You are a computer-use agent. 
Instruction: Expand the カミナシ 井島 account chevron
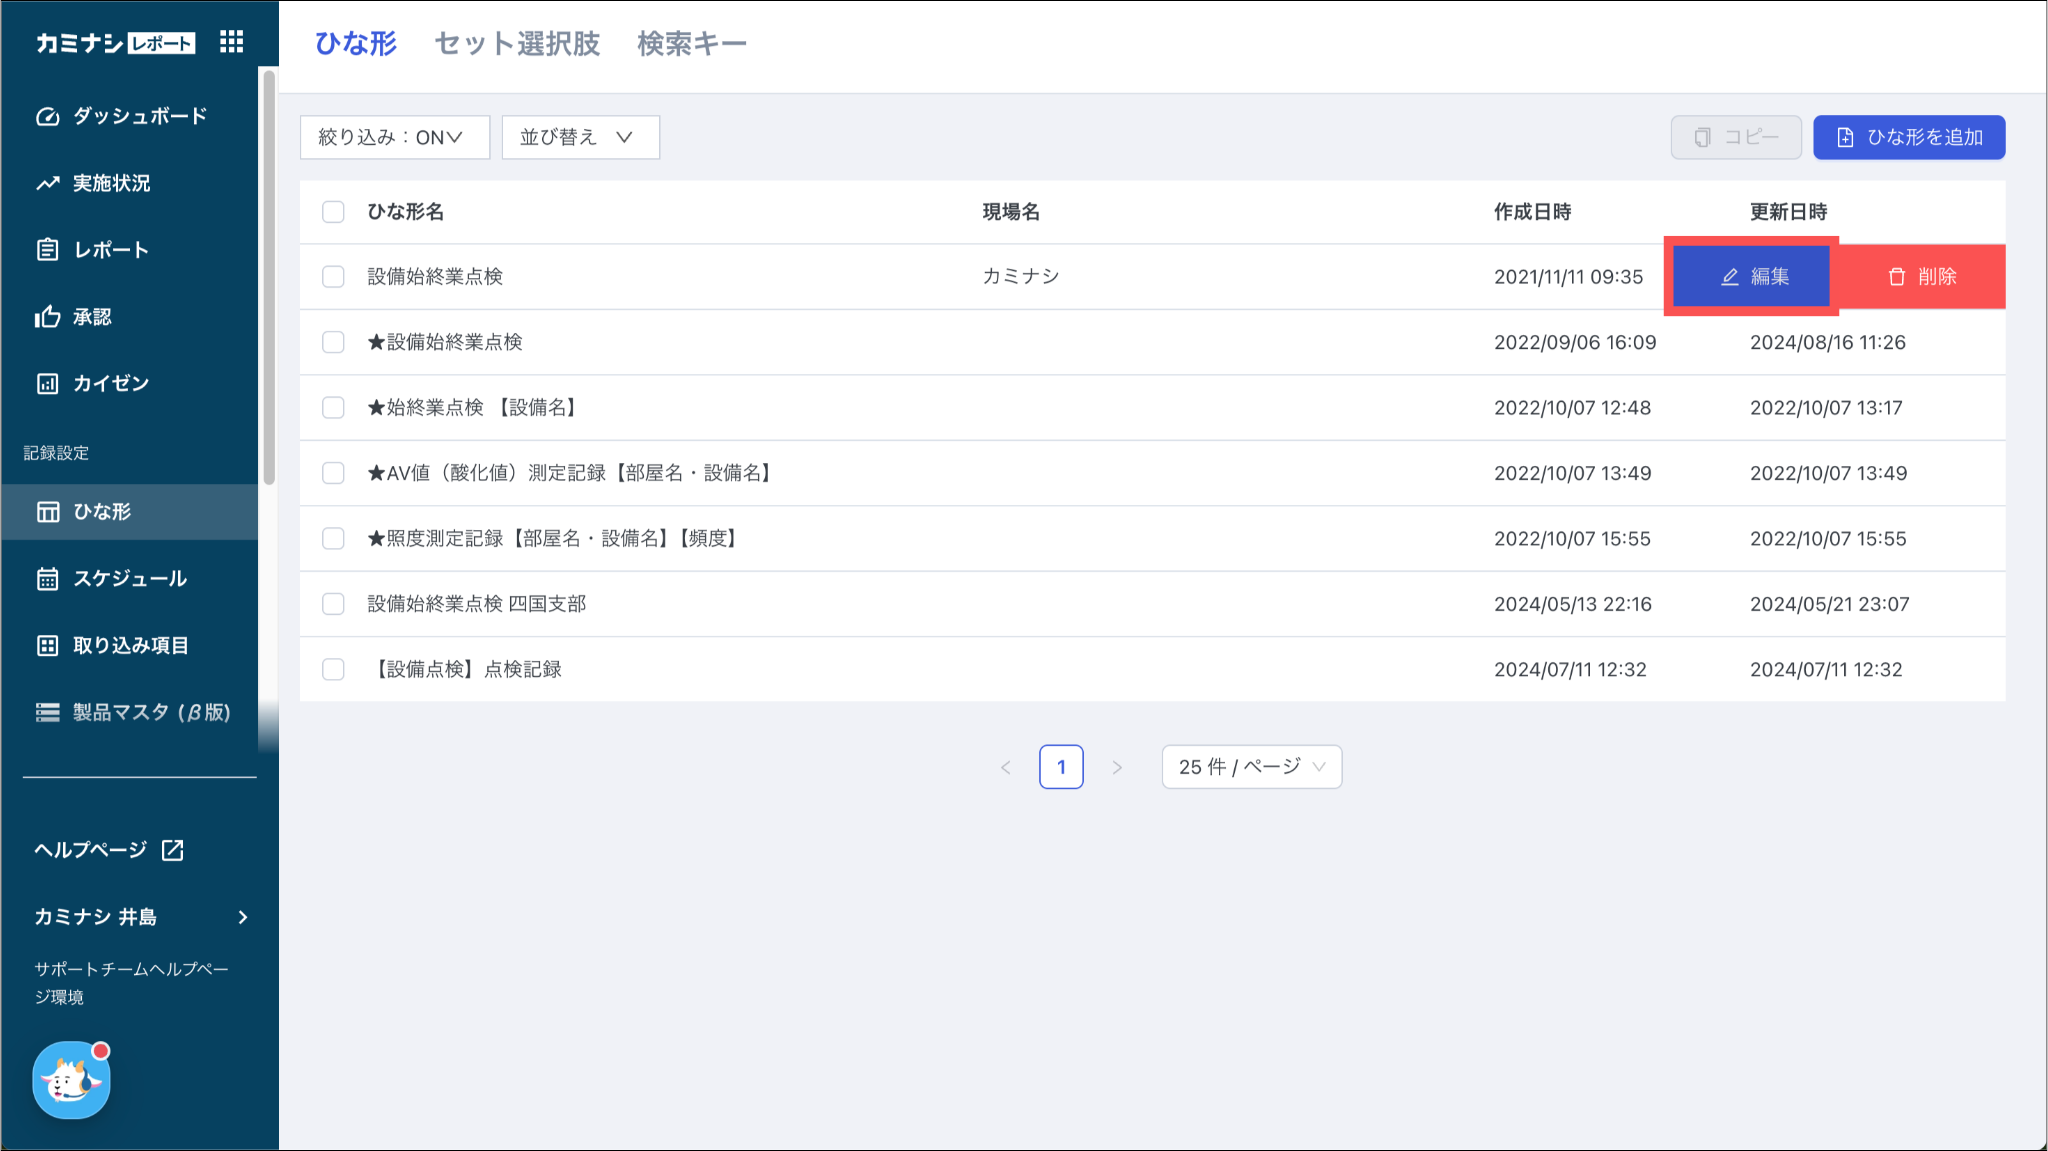coord(243,917)
